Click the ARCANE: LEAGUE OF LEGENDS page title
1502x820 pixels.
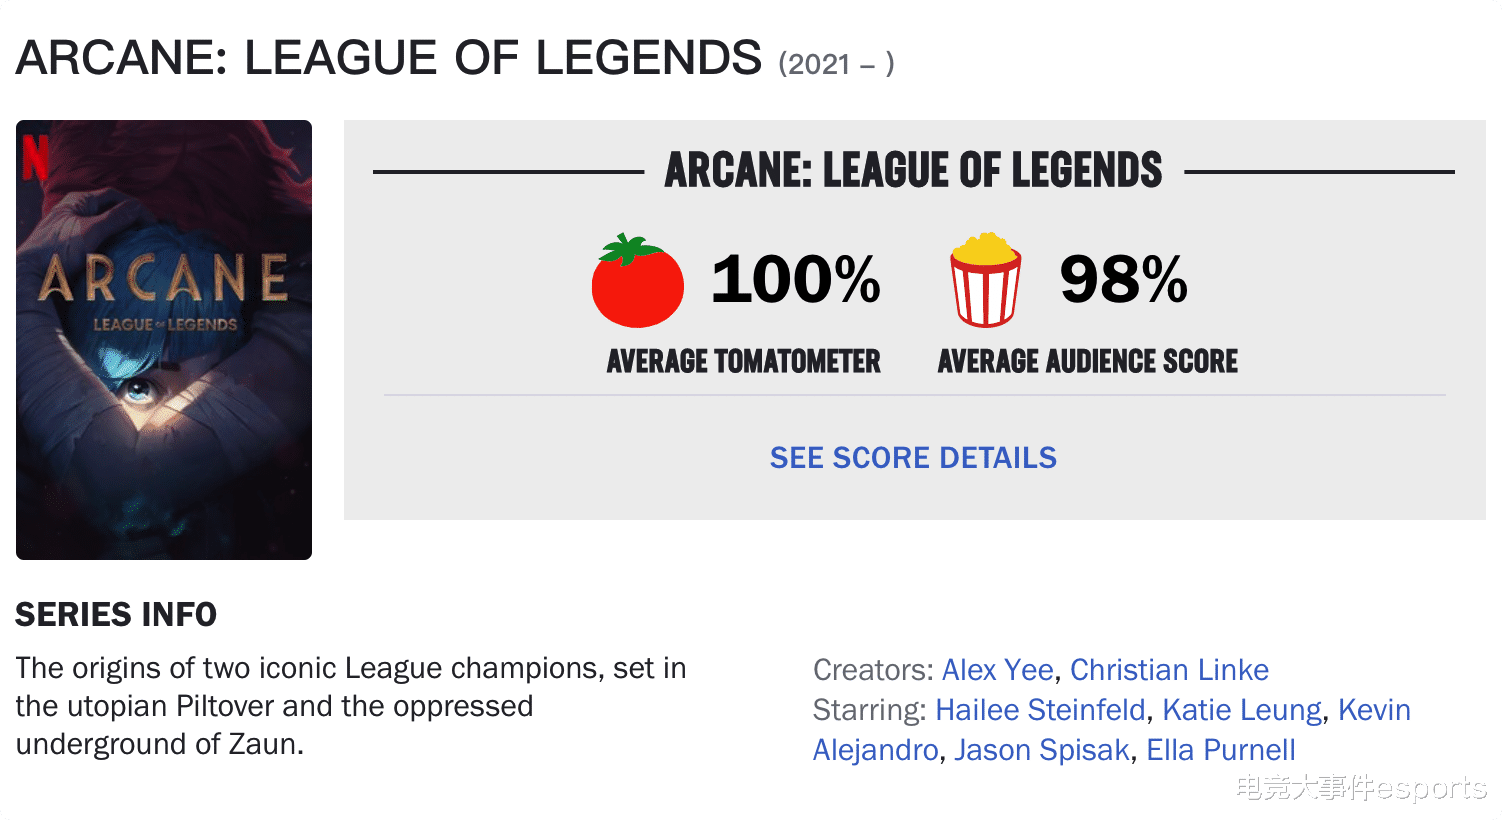(389, 58)
